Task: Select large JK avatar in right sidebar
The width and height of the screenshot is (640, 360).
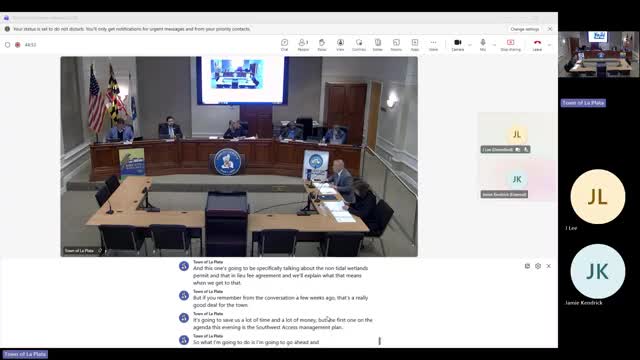Action: [x=598, y=271]
